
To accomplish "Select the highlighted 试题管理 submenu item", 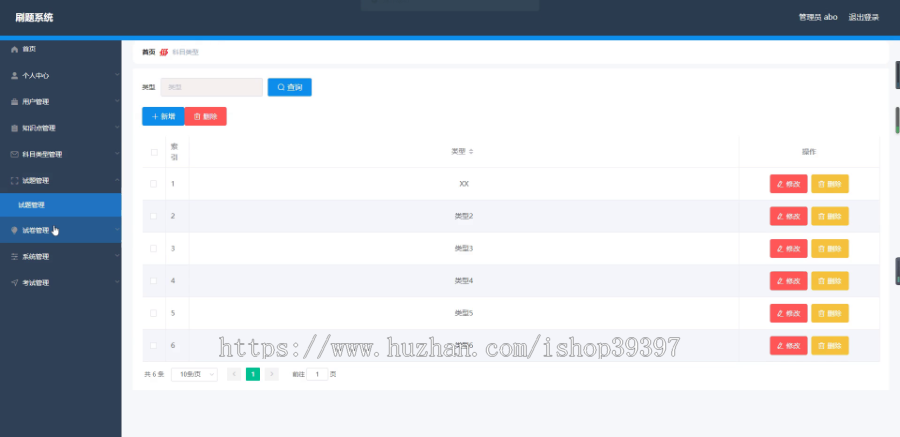I will coord(60,205).
